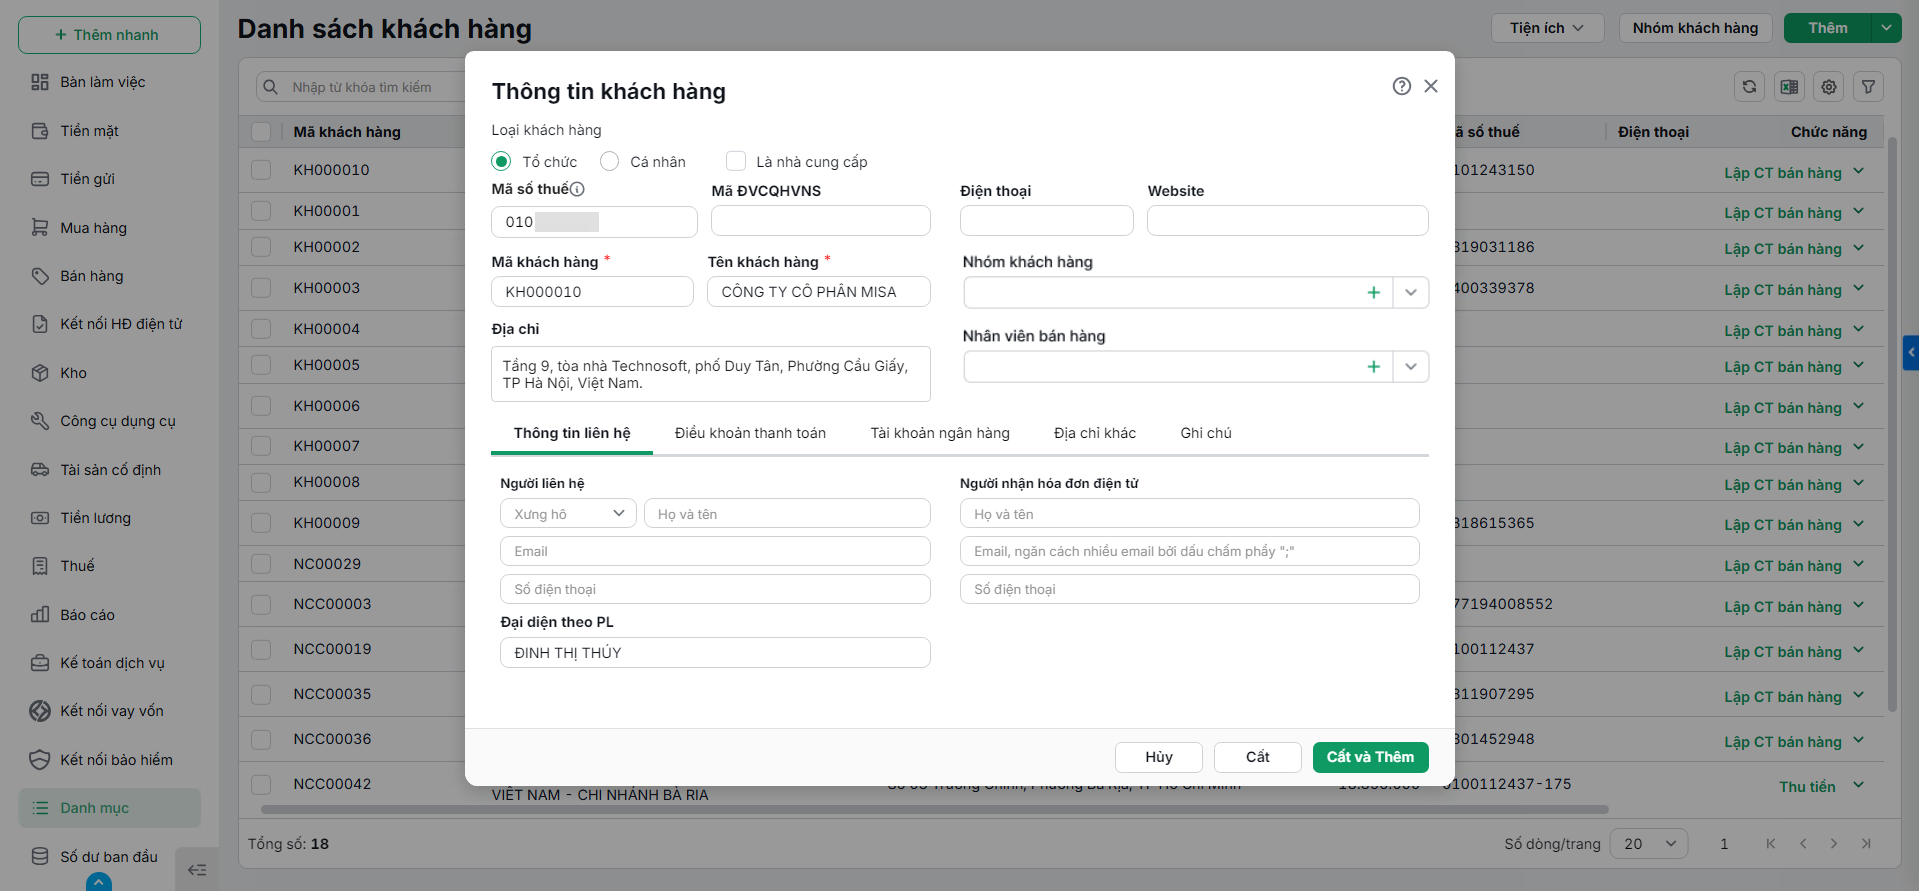Open the Nhóm khách hàng button

1695,28
